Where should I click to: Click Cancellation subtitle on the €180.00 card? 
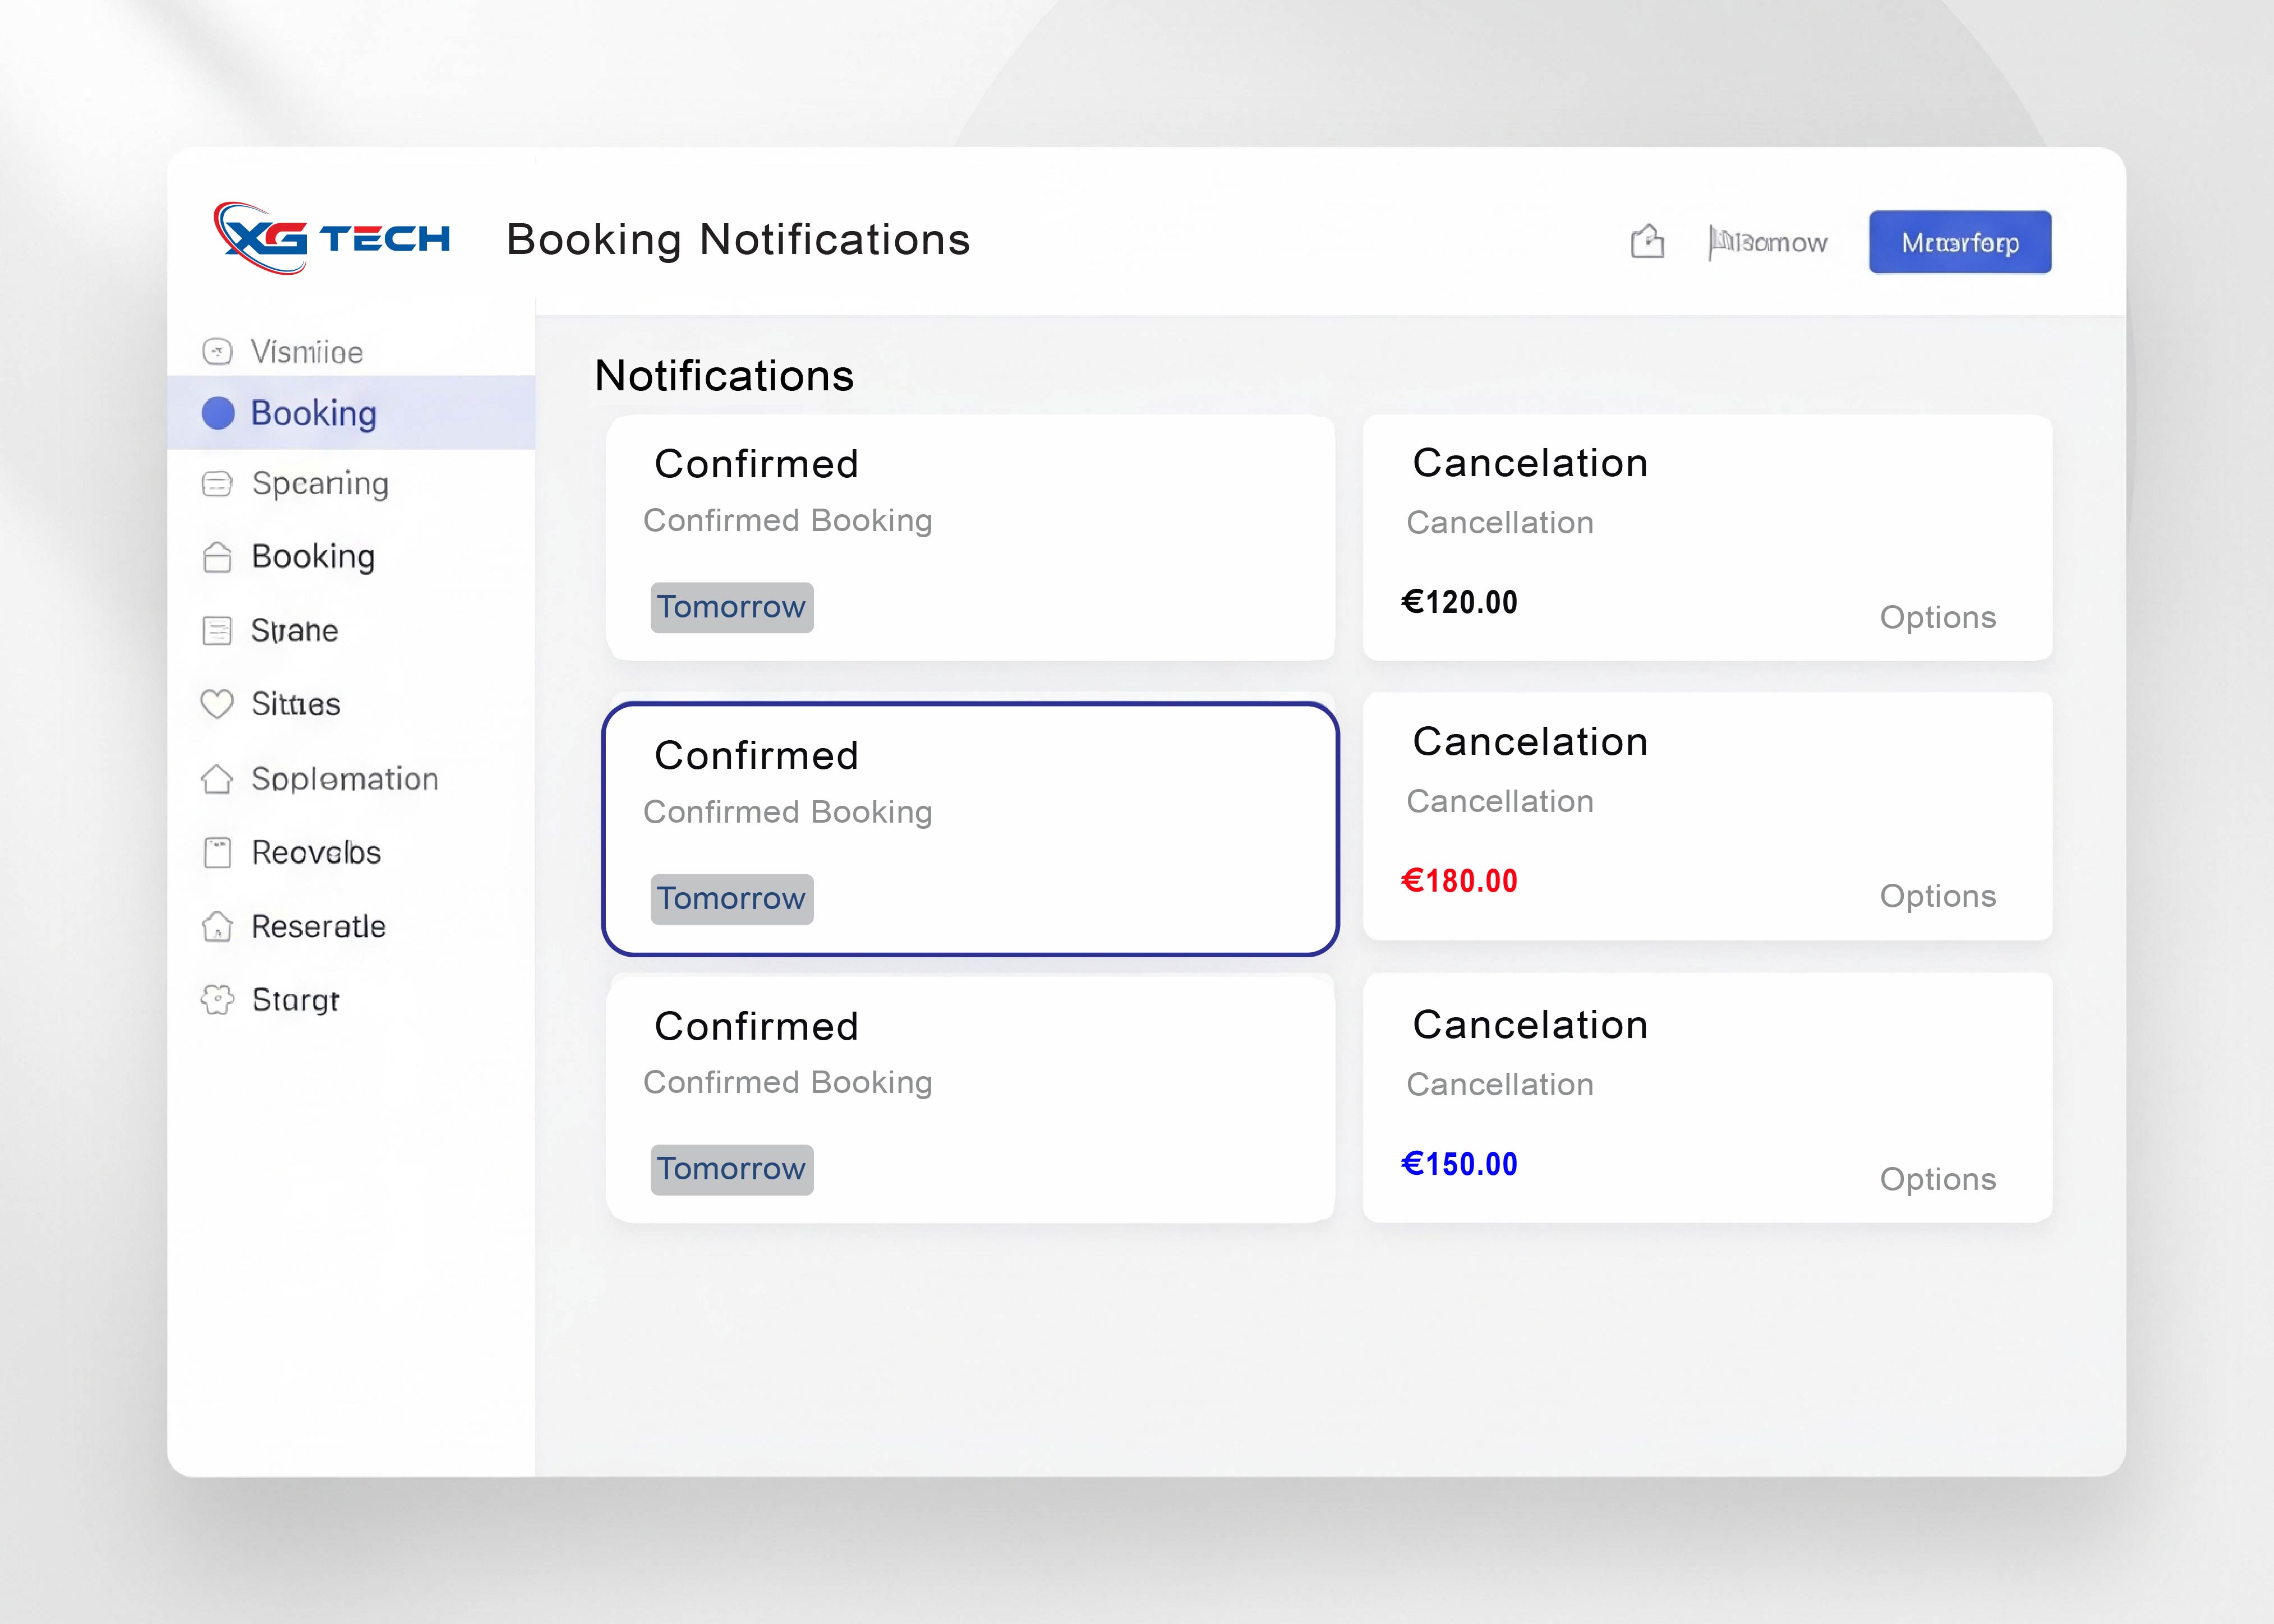[1500, 801]
